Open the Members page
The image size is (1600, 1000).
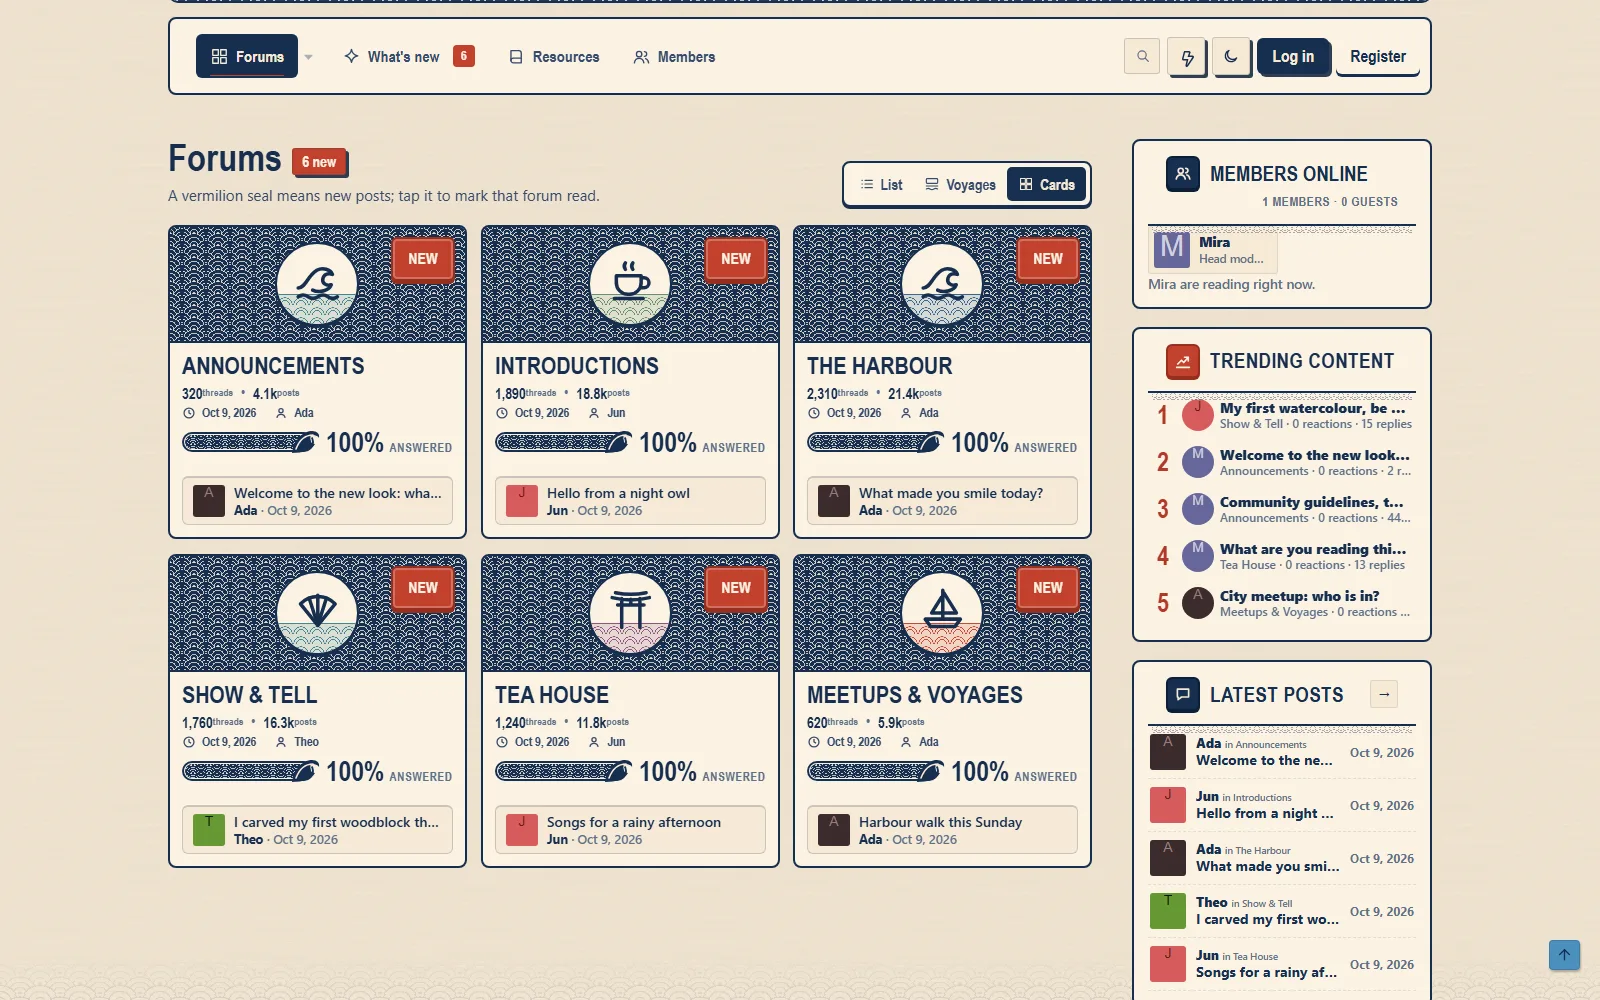[x=674, y=57]
